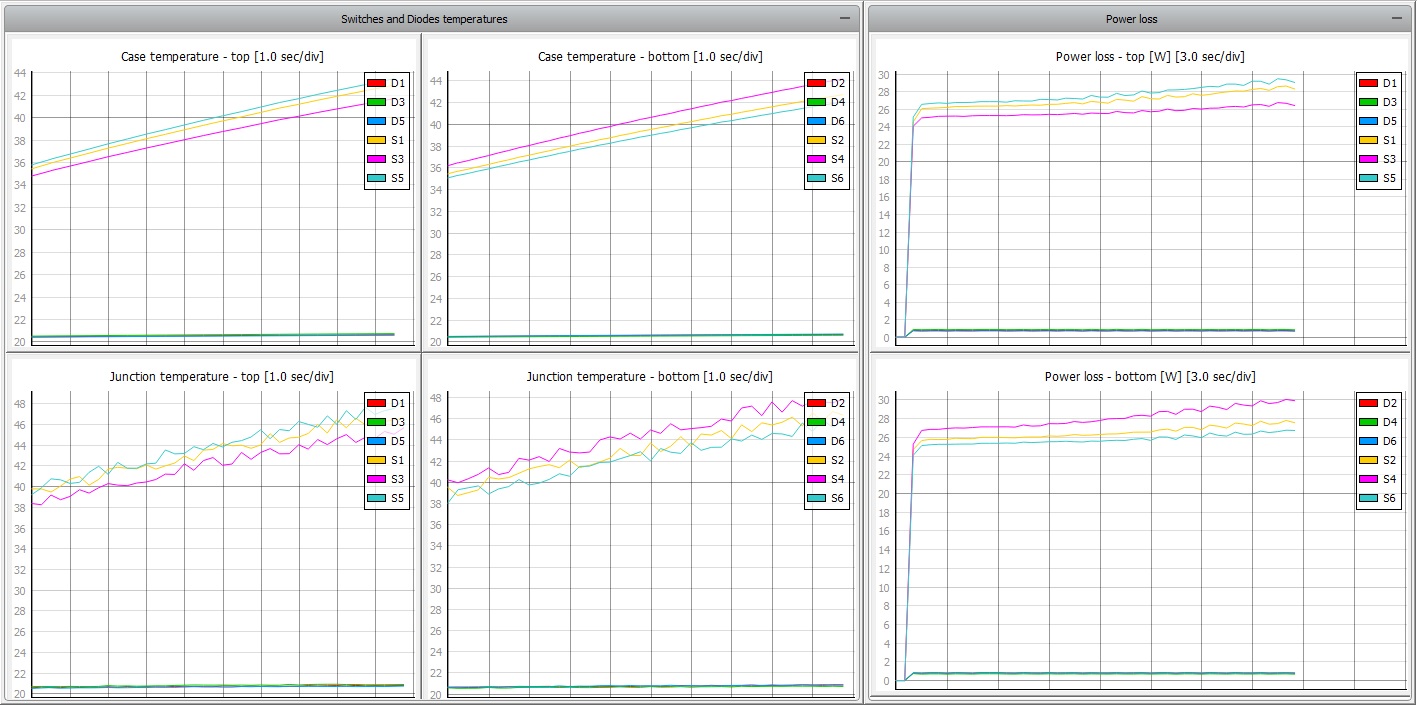Click teal S6 swatch in Case temperature bottom legend
Screen dimensions: 1417x706
[x=814, y=179]
